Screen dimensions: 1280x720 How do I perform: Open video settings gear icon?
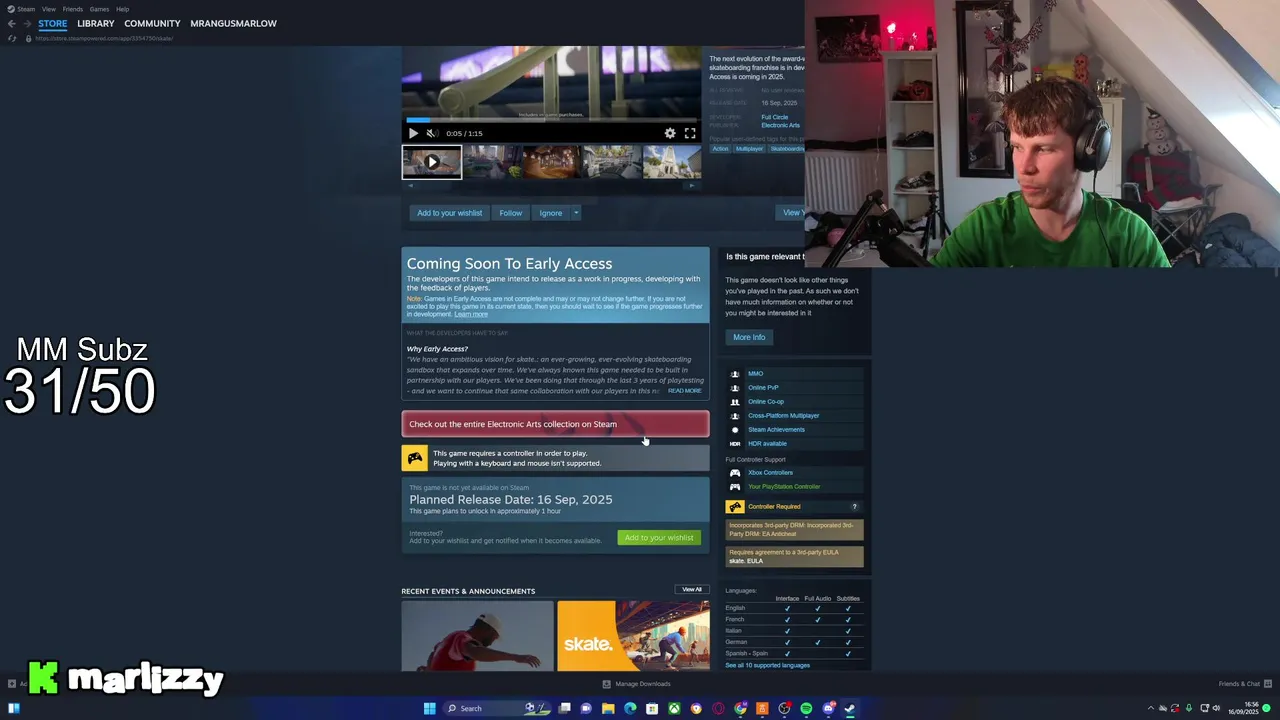pyautogui.click(x=670, y=133)
